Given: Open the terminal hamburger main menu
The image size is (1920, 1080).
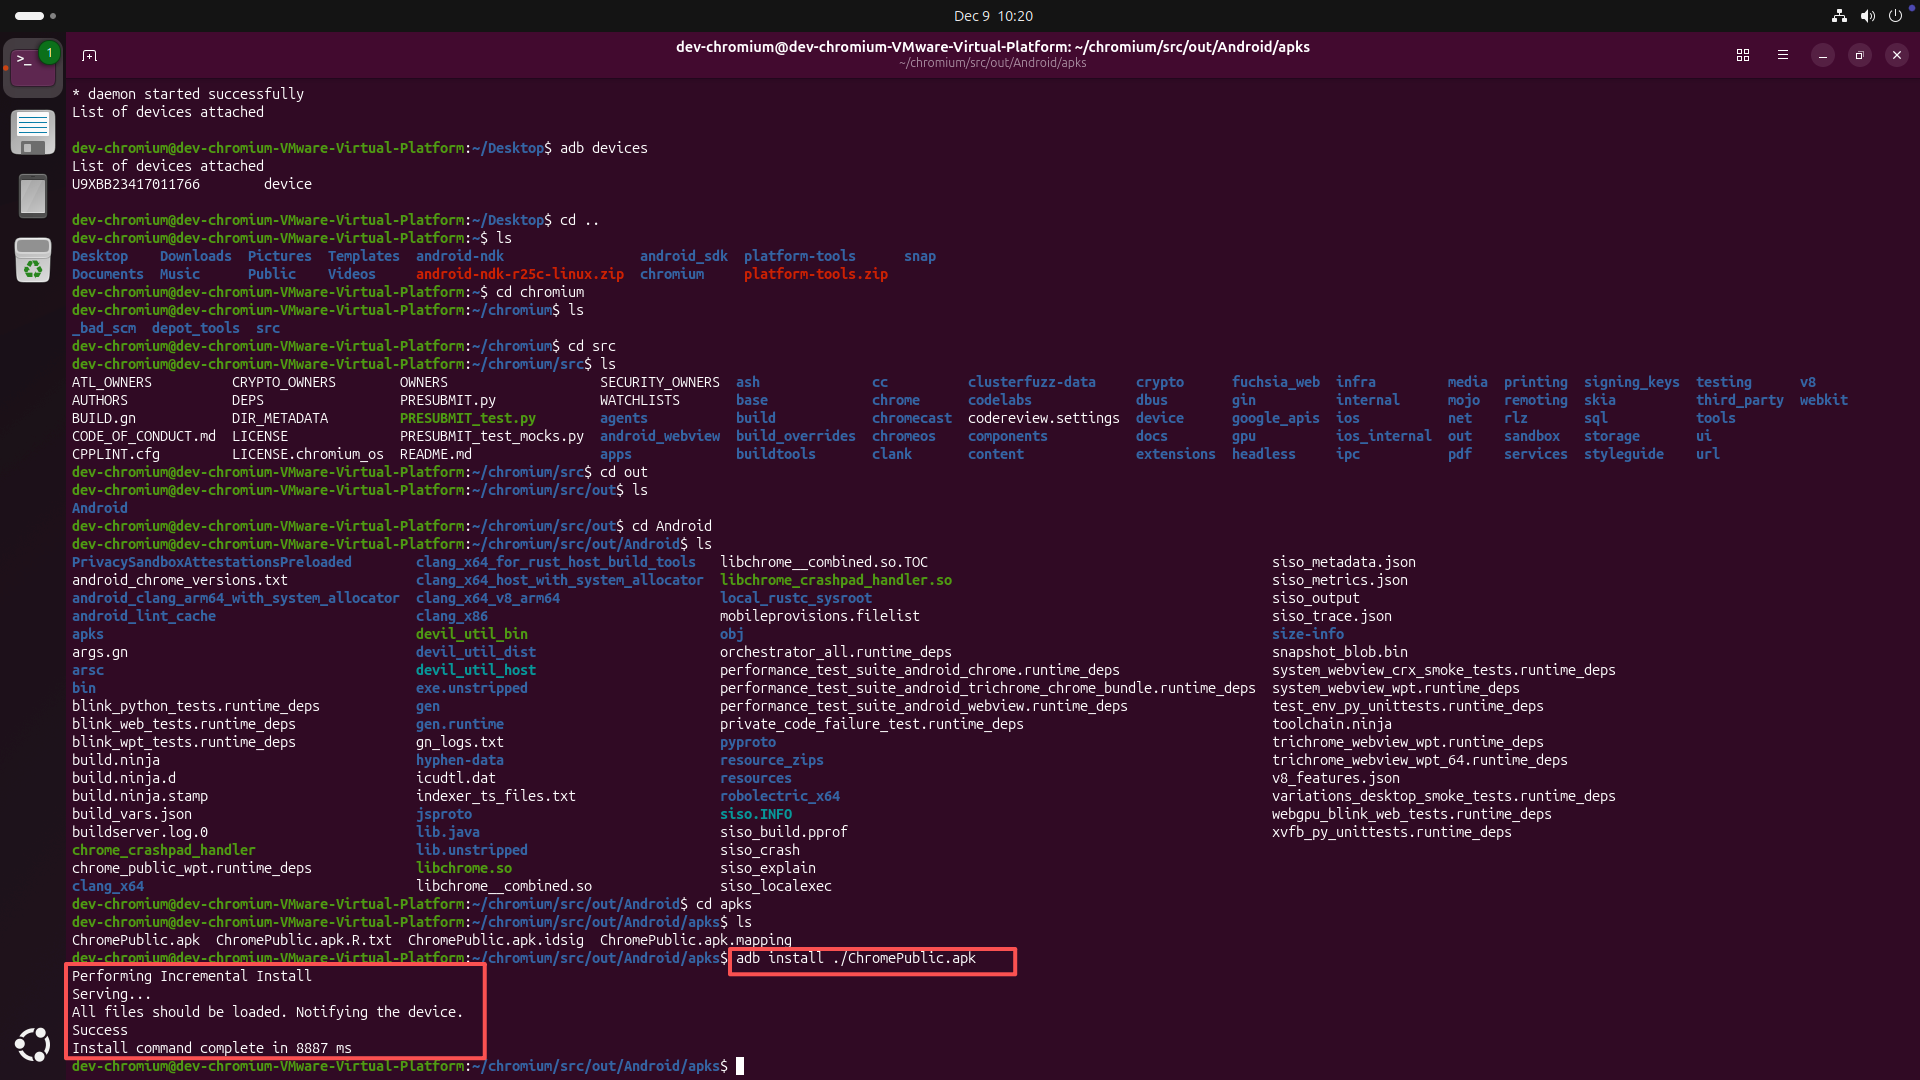Looking at the screenshot, I should pos(1783,55).
